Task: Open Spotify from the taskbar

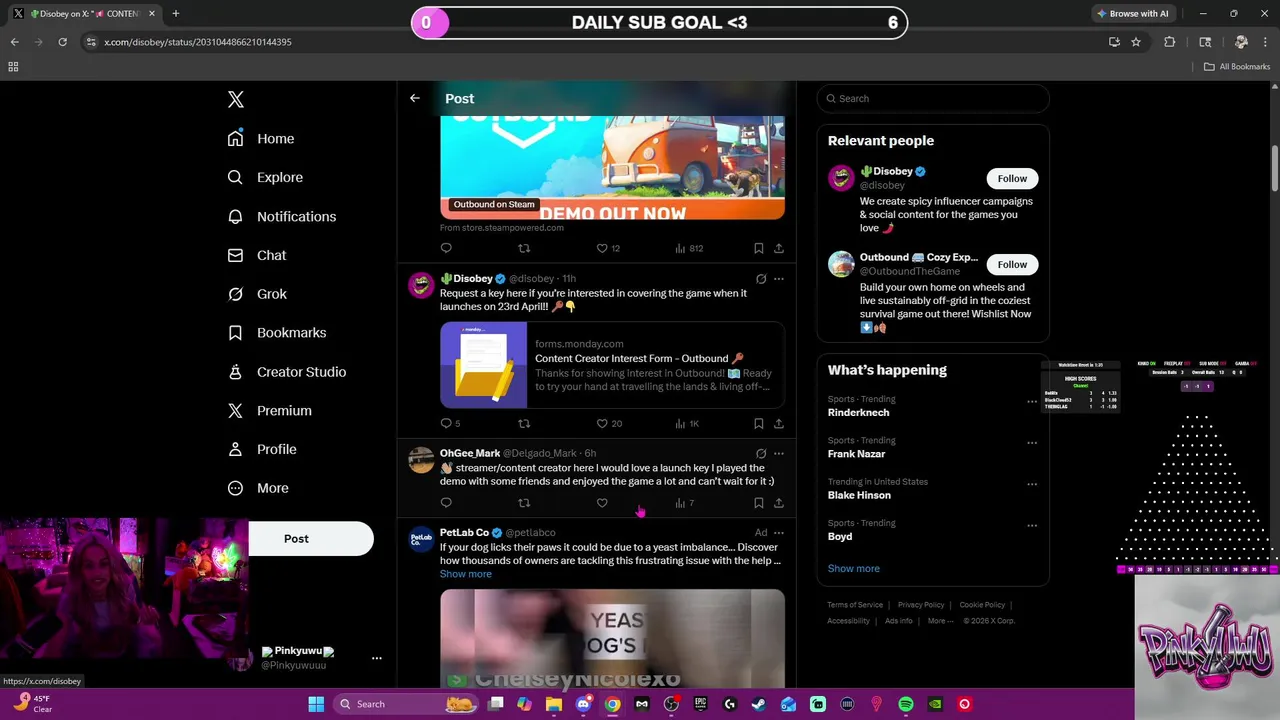Action: [x=906, y=704]
